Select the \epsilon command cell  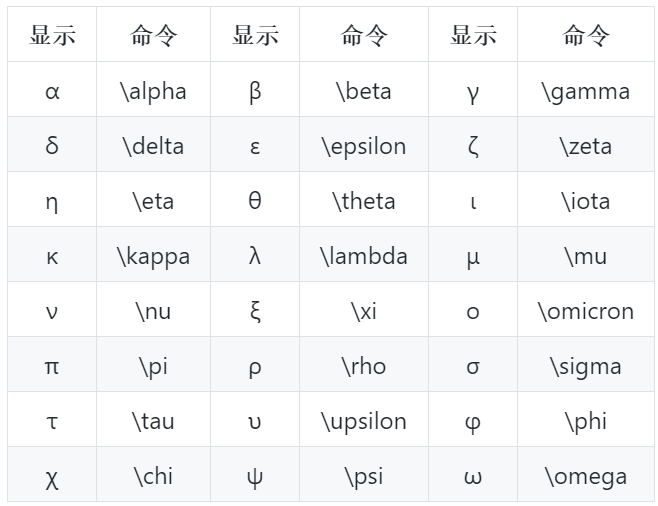(364, 144)
